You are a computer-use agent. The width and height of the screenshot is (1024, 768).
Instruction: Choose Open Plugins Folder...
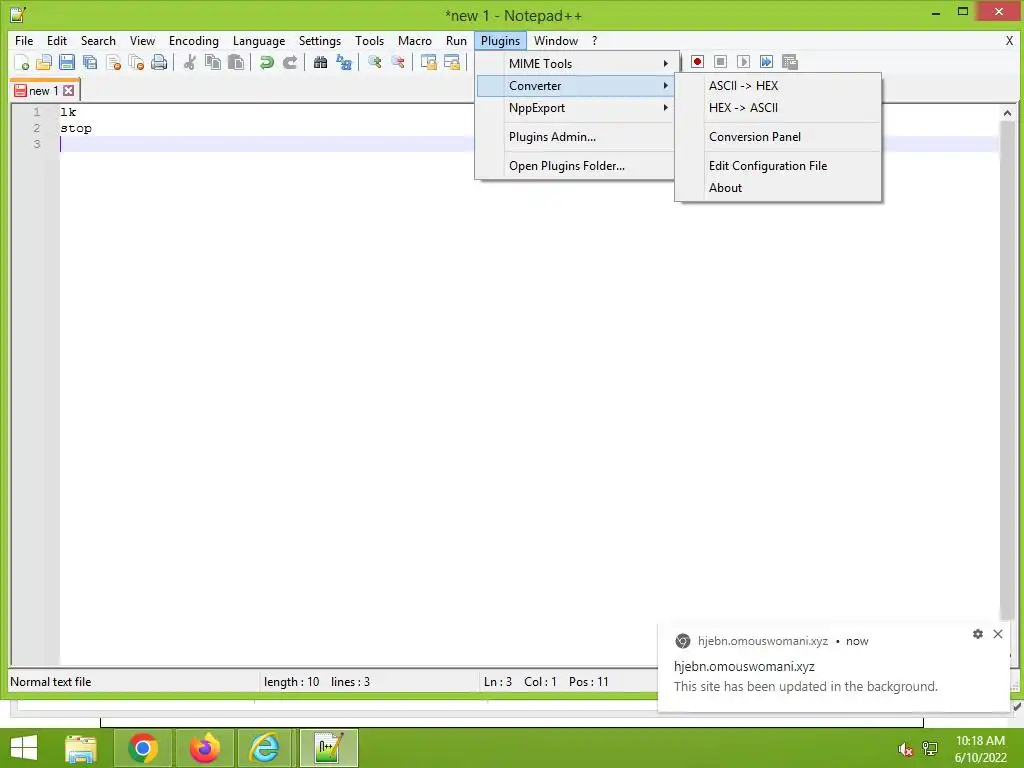[x=575, y=166]
